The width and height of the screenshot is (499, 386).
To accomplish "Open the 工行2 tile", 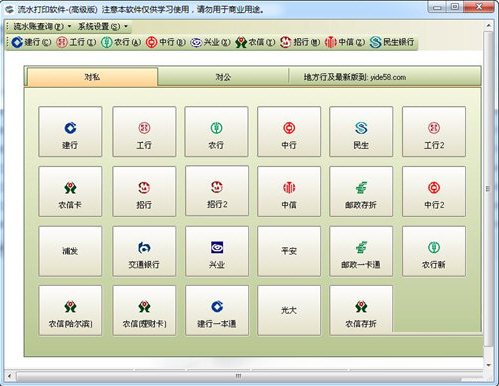I will point(434,132).
